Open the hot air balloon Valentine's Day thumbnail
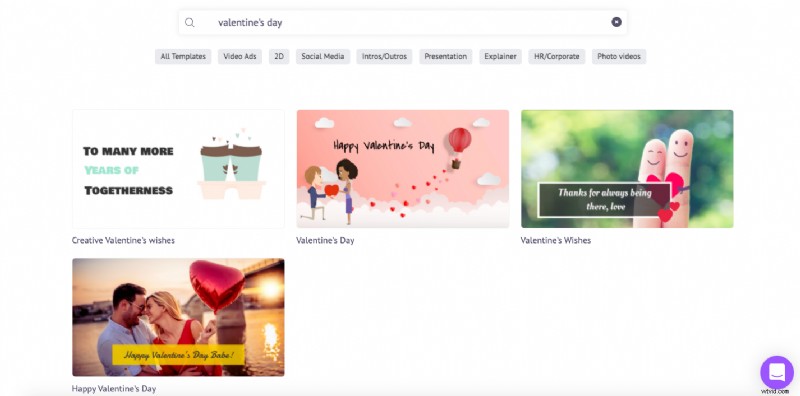This screenshot has width=800, height=396. pyautogui.click(x=403, y=169)
